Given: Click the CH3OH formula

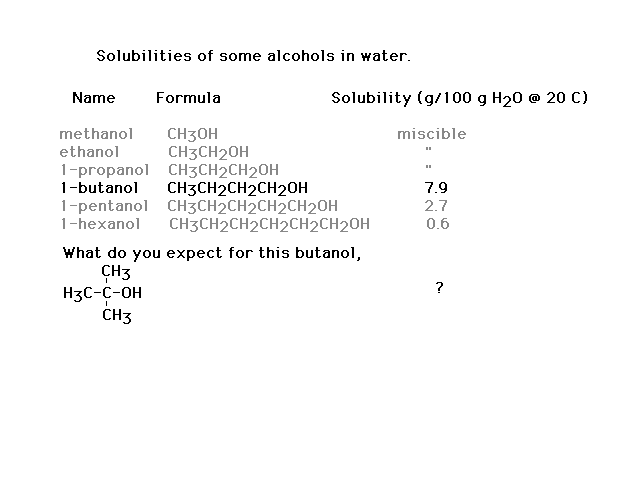Looking at the screenshot, I should tap(192, 134).
